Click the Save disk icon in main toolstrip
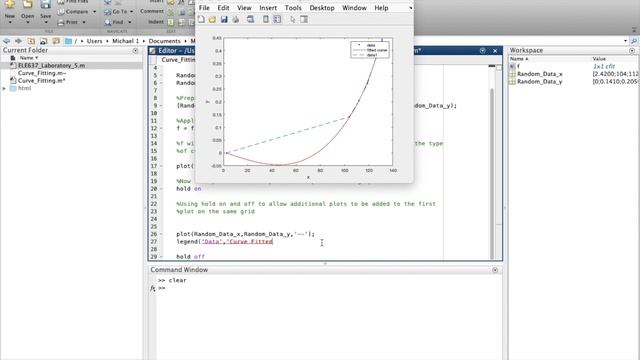640x360 pixels. click(x=45, y=5)
